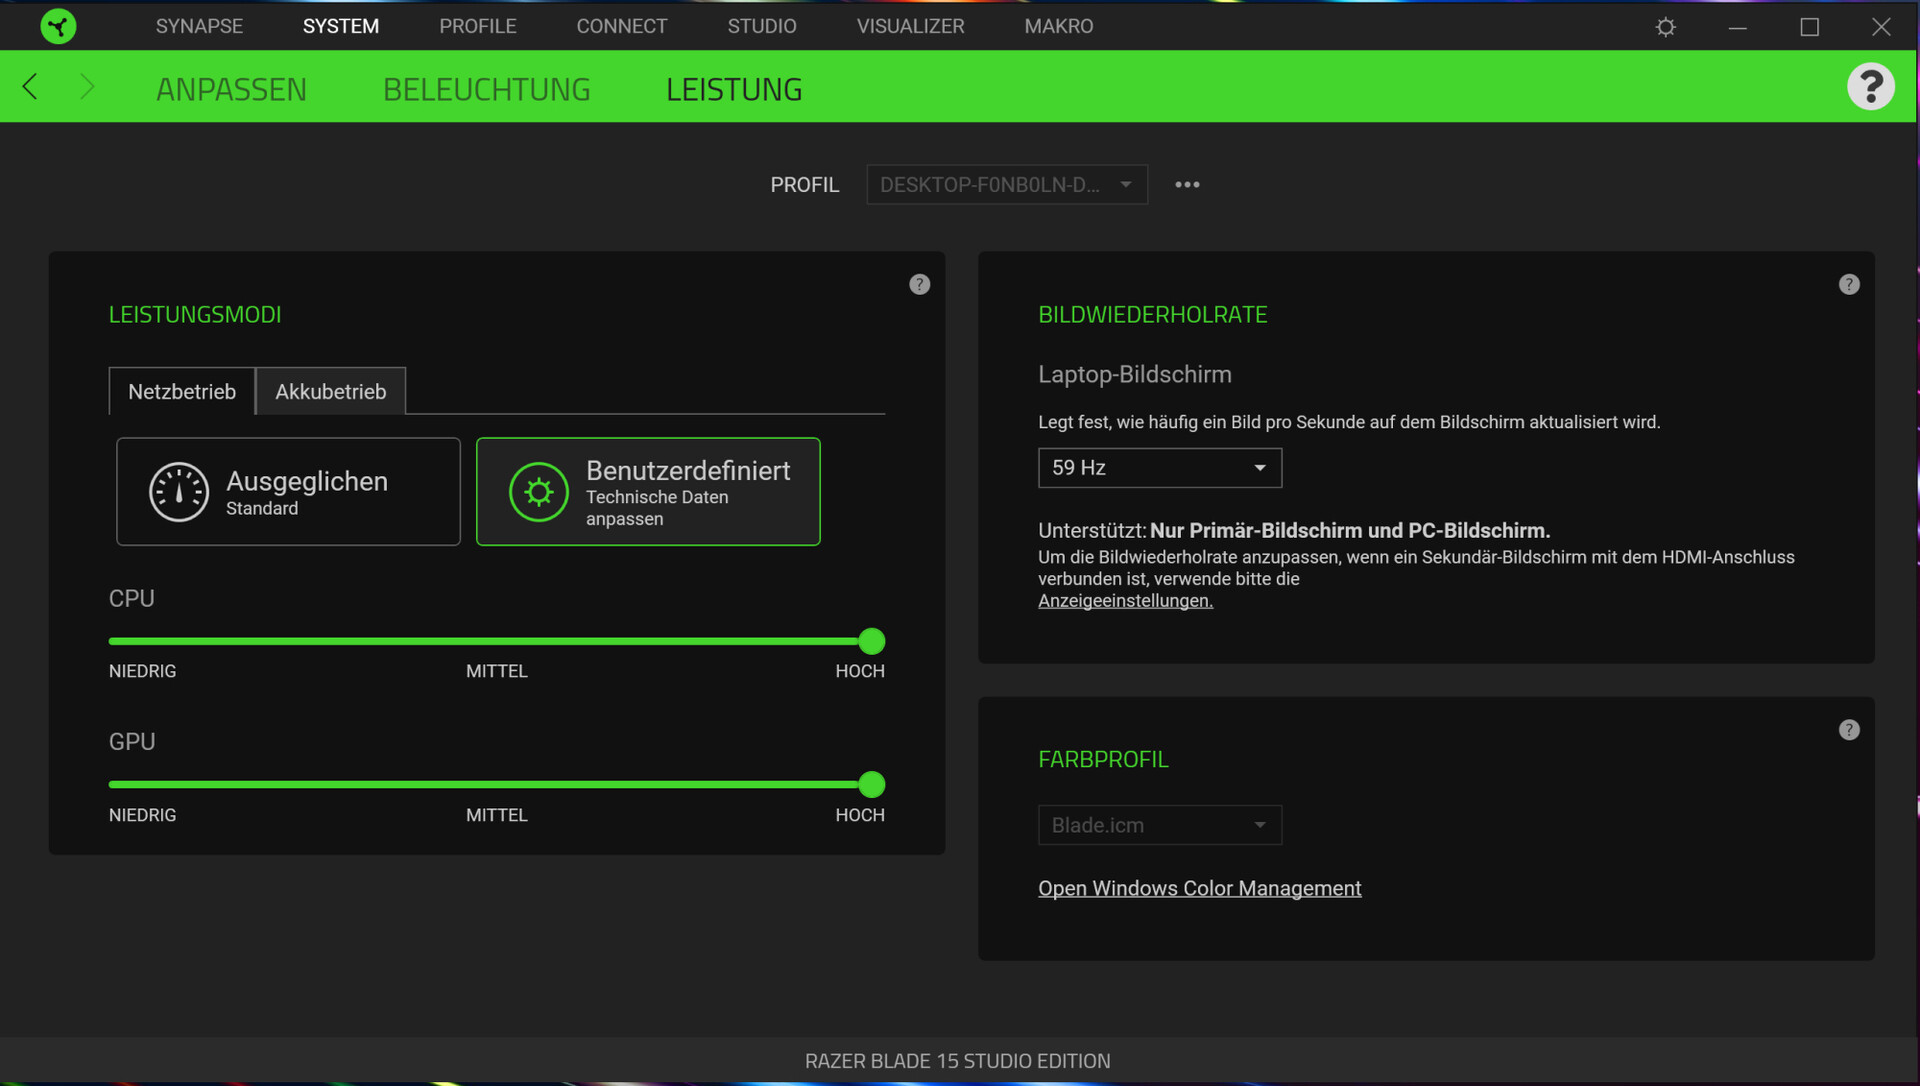Expand the 59 Hz refresh rate dropdown
Viewport: 1920px width, 1086px height.
(1159, 468)
